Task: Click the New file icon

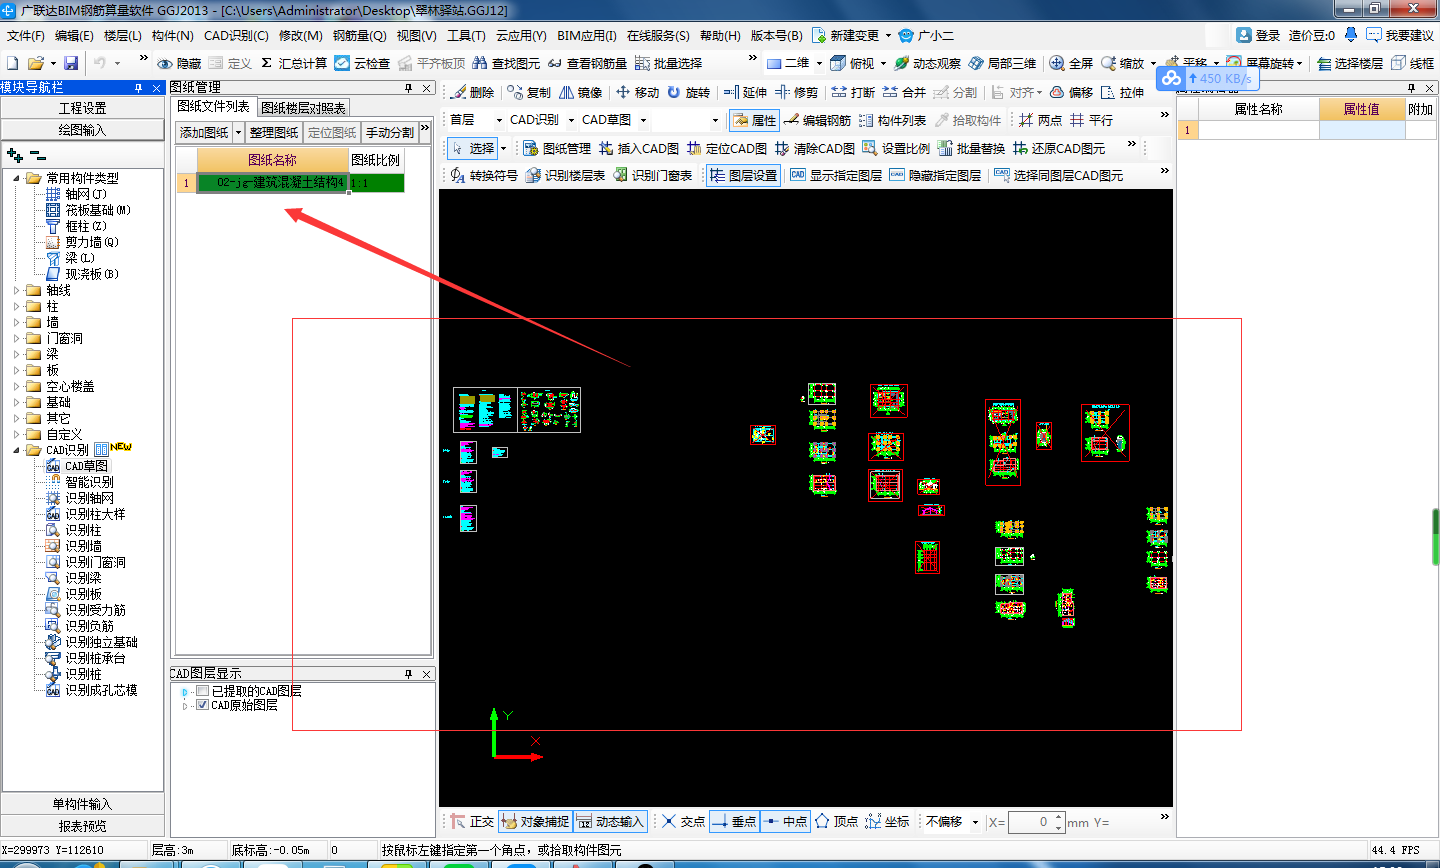Action: 13,63
